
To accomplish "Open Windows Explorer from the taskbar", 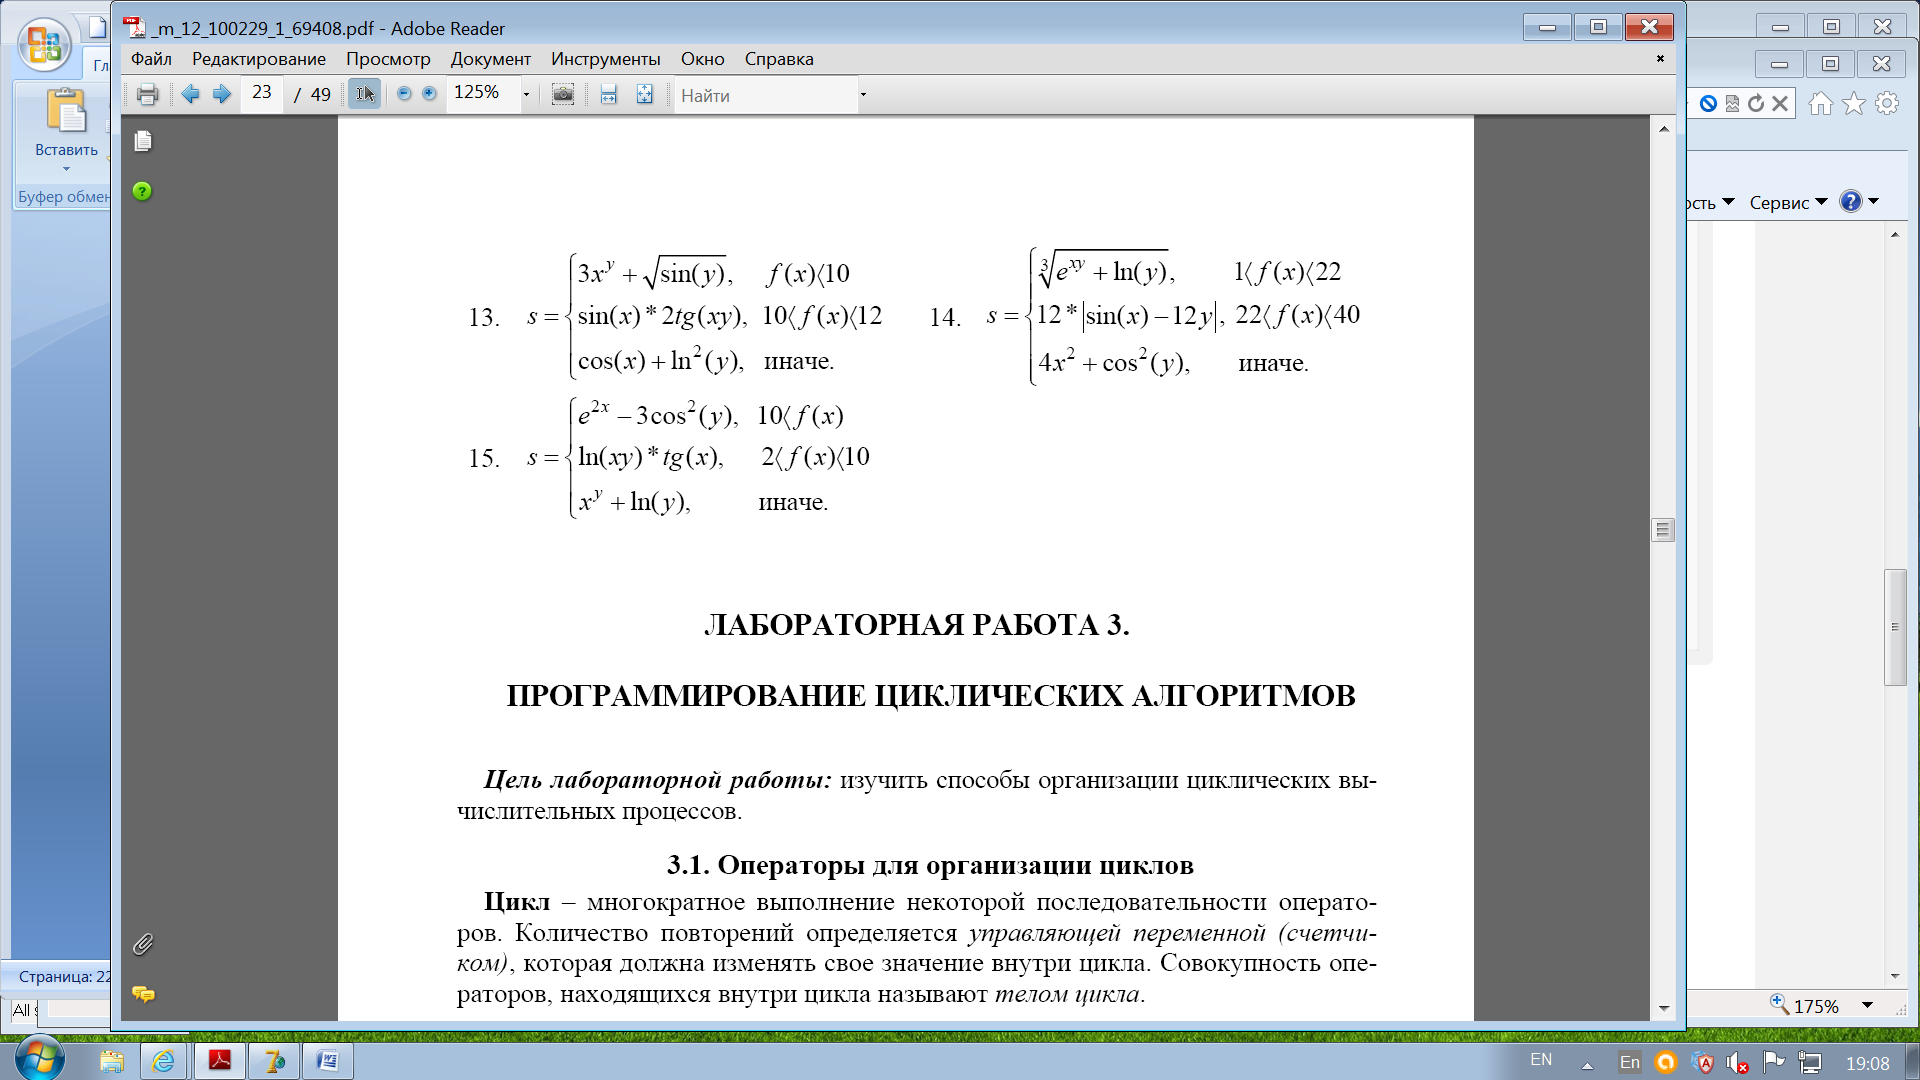I will (x=111, y=1061).
